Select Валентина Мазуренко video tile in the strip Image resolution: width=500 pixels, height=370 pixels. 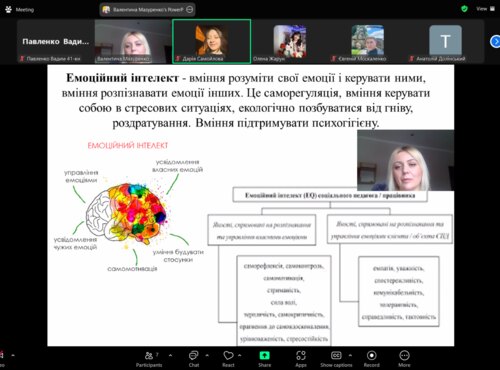pyautogui.click(x=133, y=41)
